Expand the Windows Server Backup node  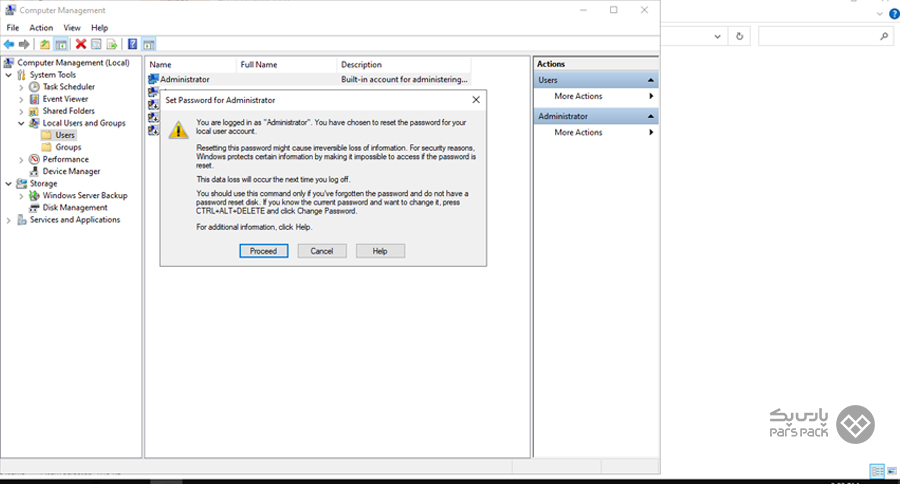click(x=21, y=195)
